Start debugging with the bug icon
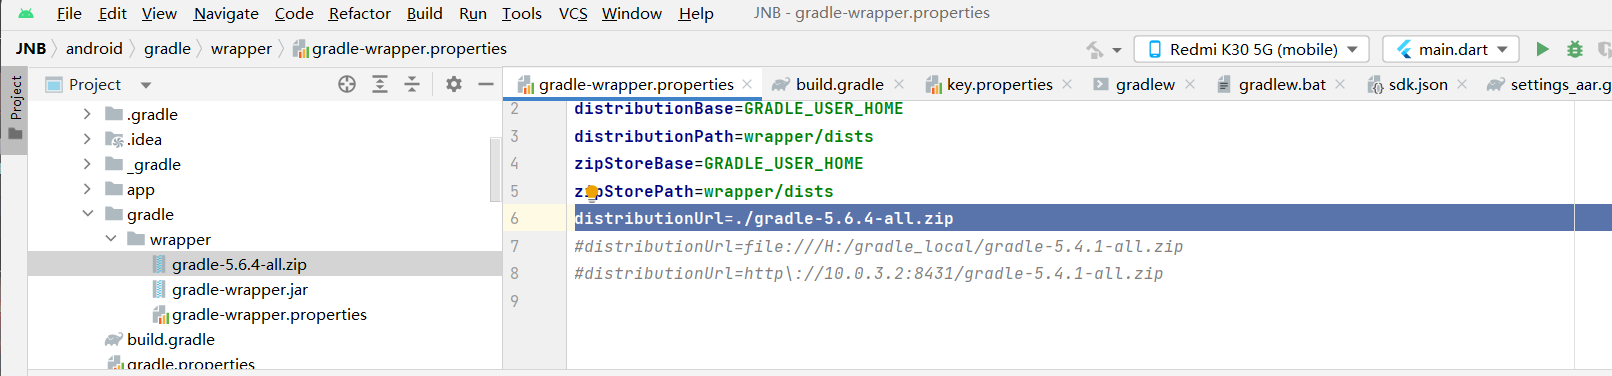 point(1575,49)
